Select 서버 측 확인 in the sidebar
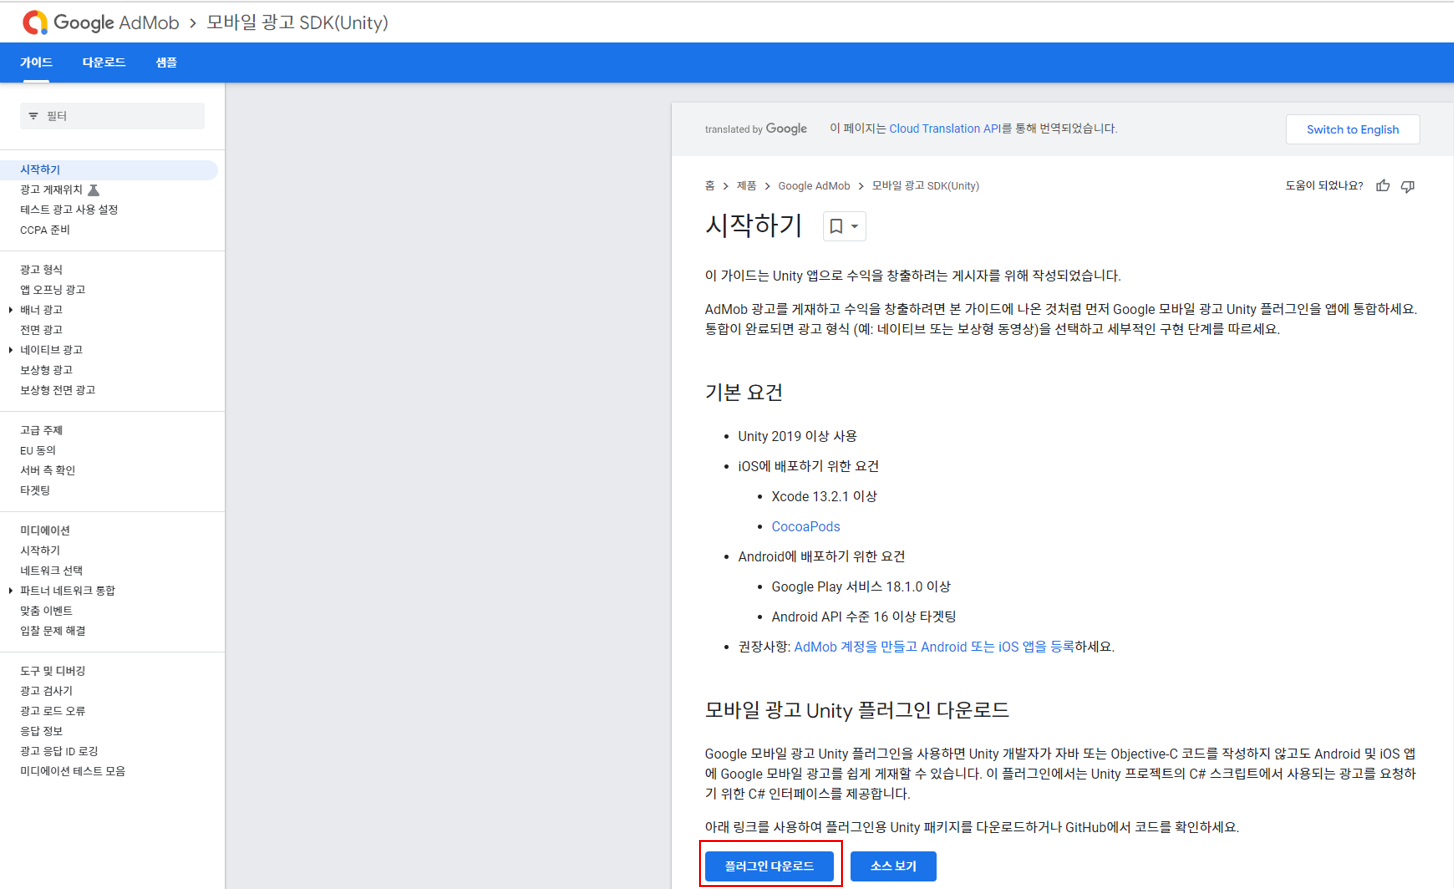 (x=48, y=471)
